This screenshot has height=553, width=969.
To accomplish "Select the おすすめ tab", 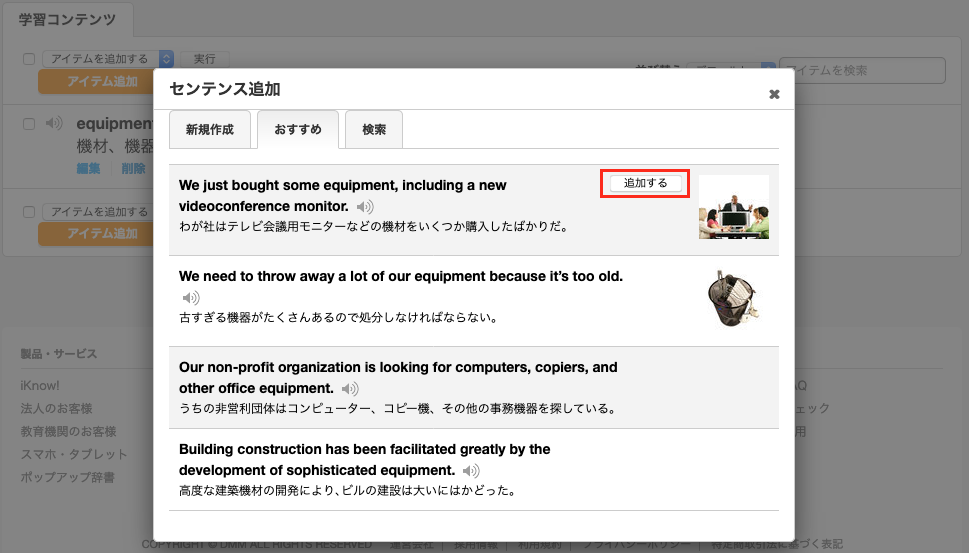I will point(298,130).
